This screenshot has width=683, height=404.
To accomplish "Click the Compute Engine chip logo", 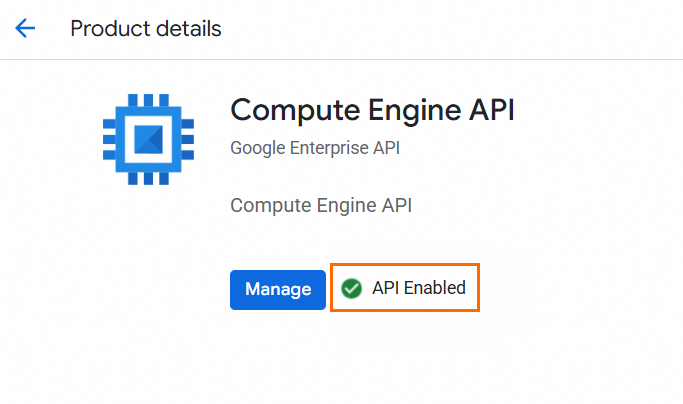I will tap(148, 139).
